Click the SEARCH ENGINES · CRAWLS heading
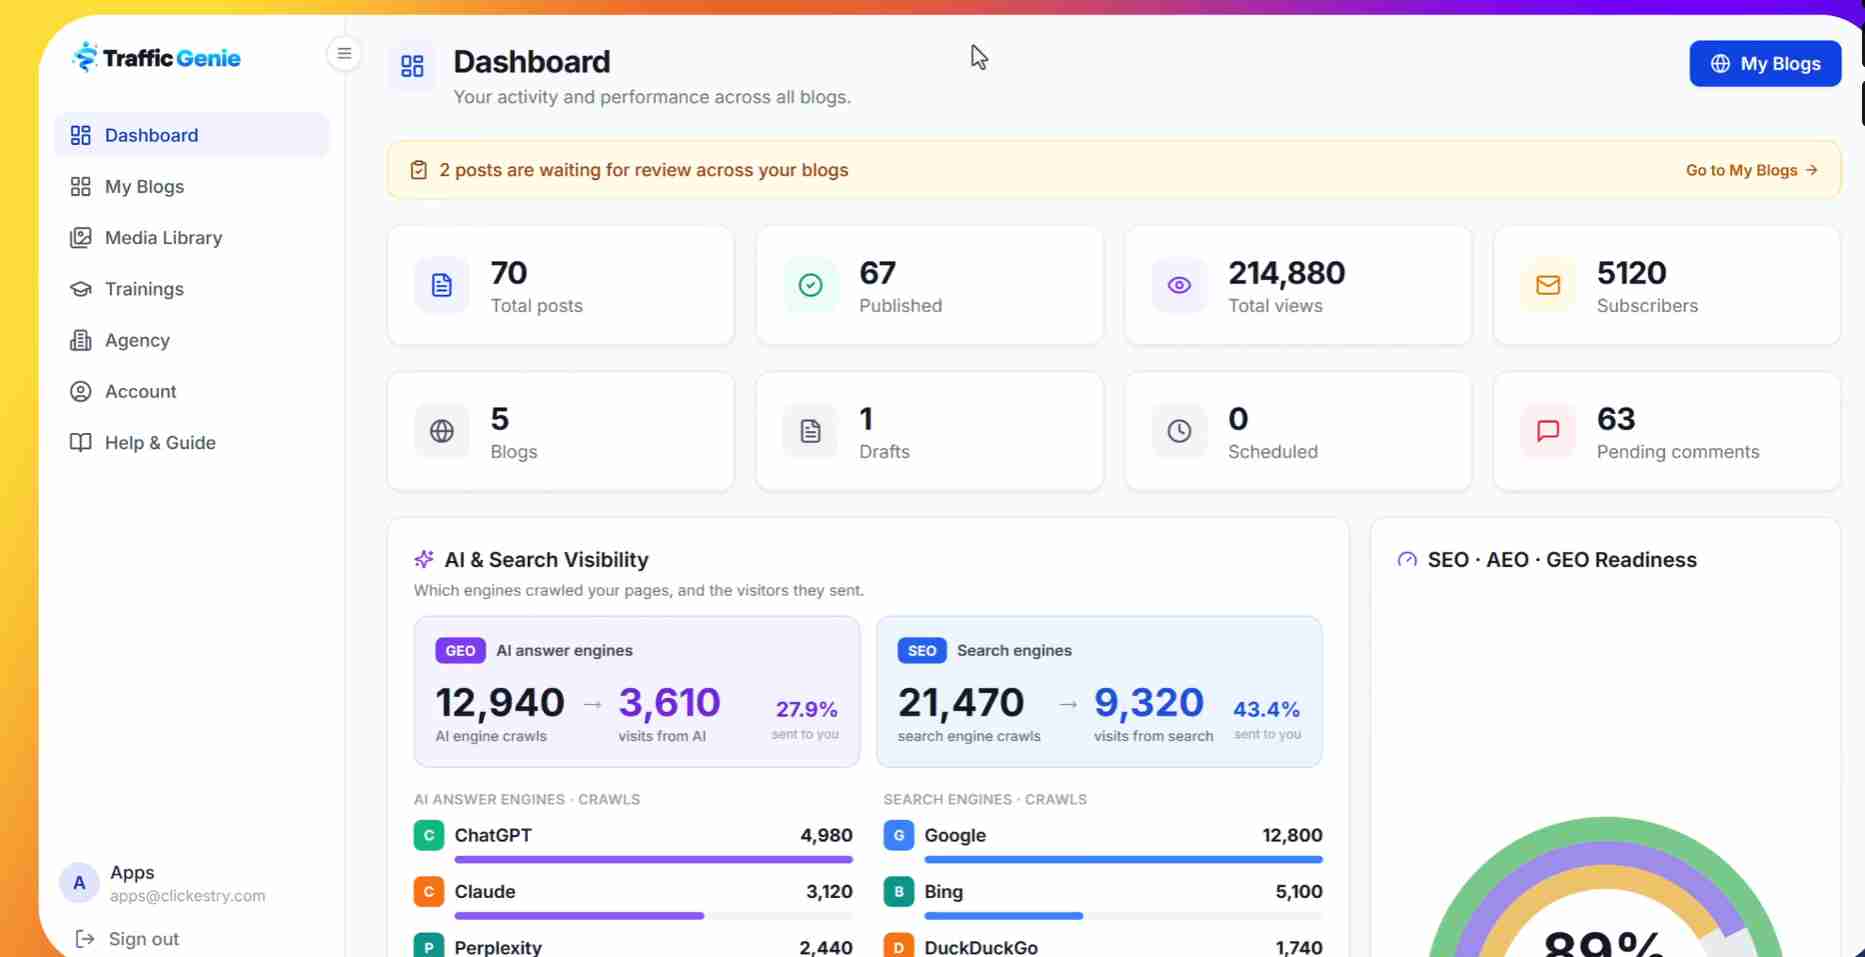This screenshot has width=1865, height=957. 985,799
